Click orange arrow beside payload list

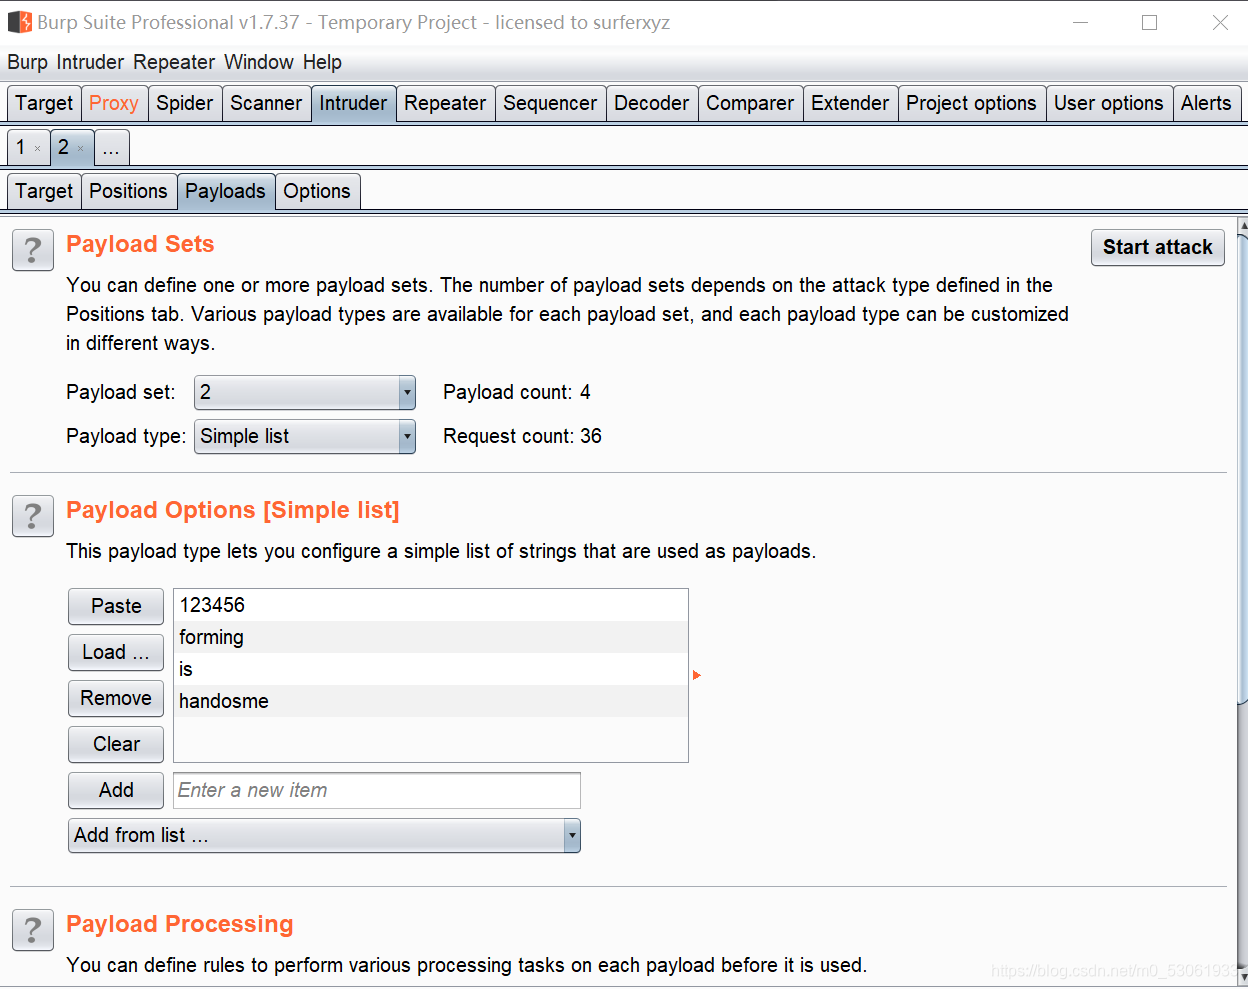pyautogui.click(x=697, y=675)
